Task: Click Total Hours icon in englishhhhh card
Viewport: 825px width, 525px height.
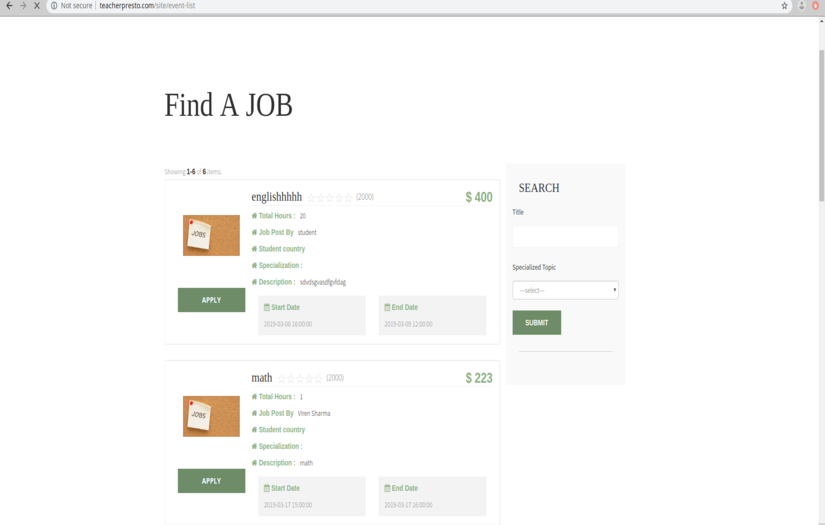Action: (254, 216)
